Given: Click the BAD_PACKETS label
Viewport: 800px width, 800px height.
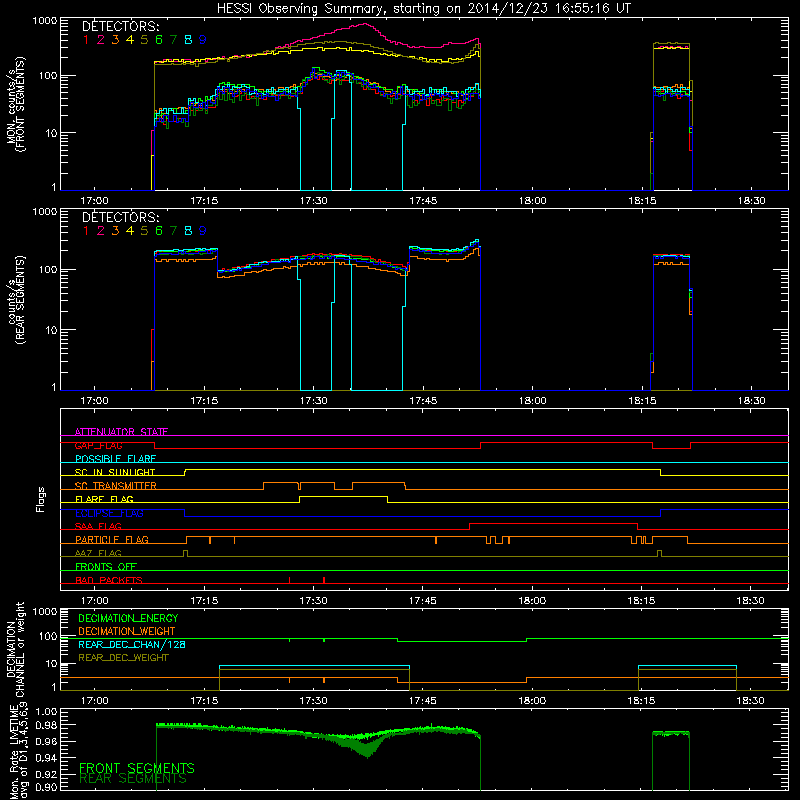Looking at the screenshot, I should [109, 580].
